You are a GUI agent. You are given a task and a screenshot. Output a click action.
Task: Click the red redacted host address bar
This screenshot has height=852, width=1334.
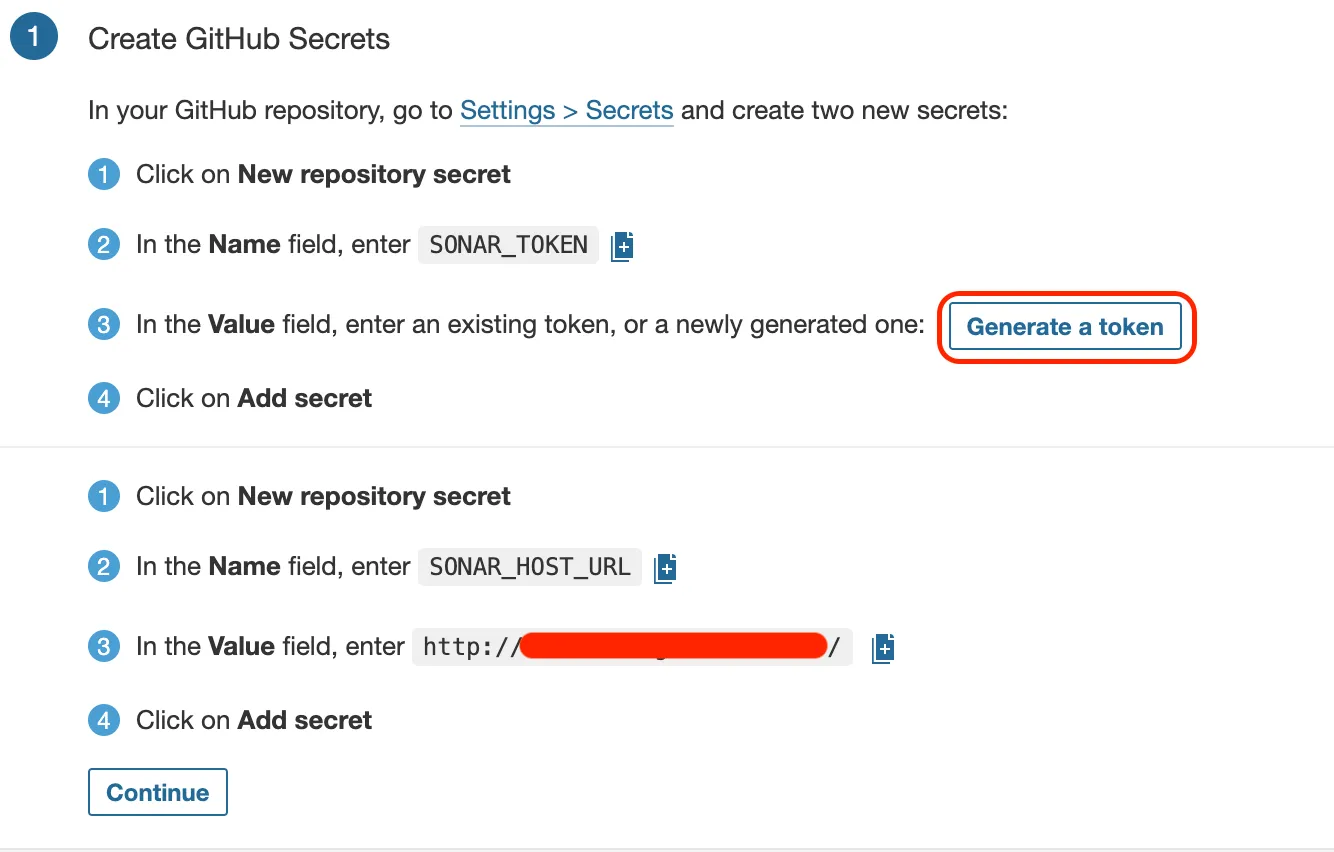click(673, 646)
